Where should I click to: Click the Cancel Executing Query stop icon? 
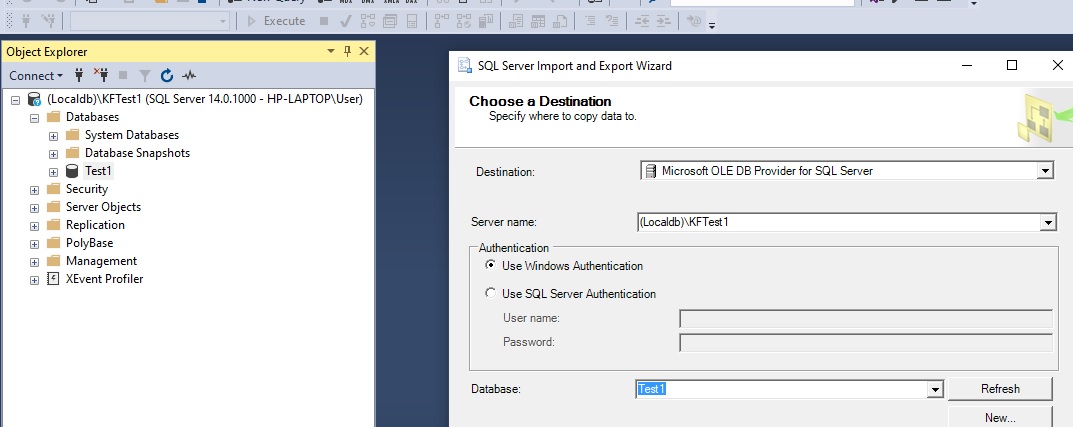coord(324,21)
